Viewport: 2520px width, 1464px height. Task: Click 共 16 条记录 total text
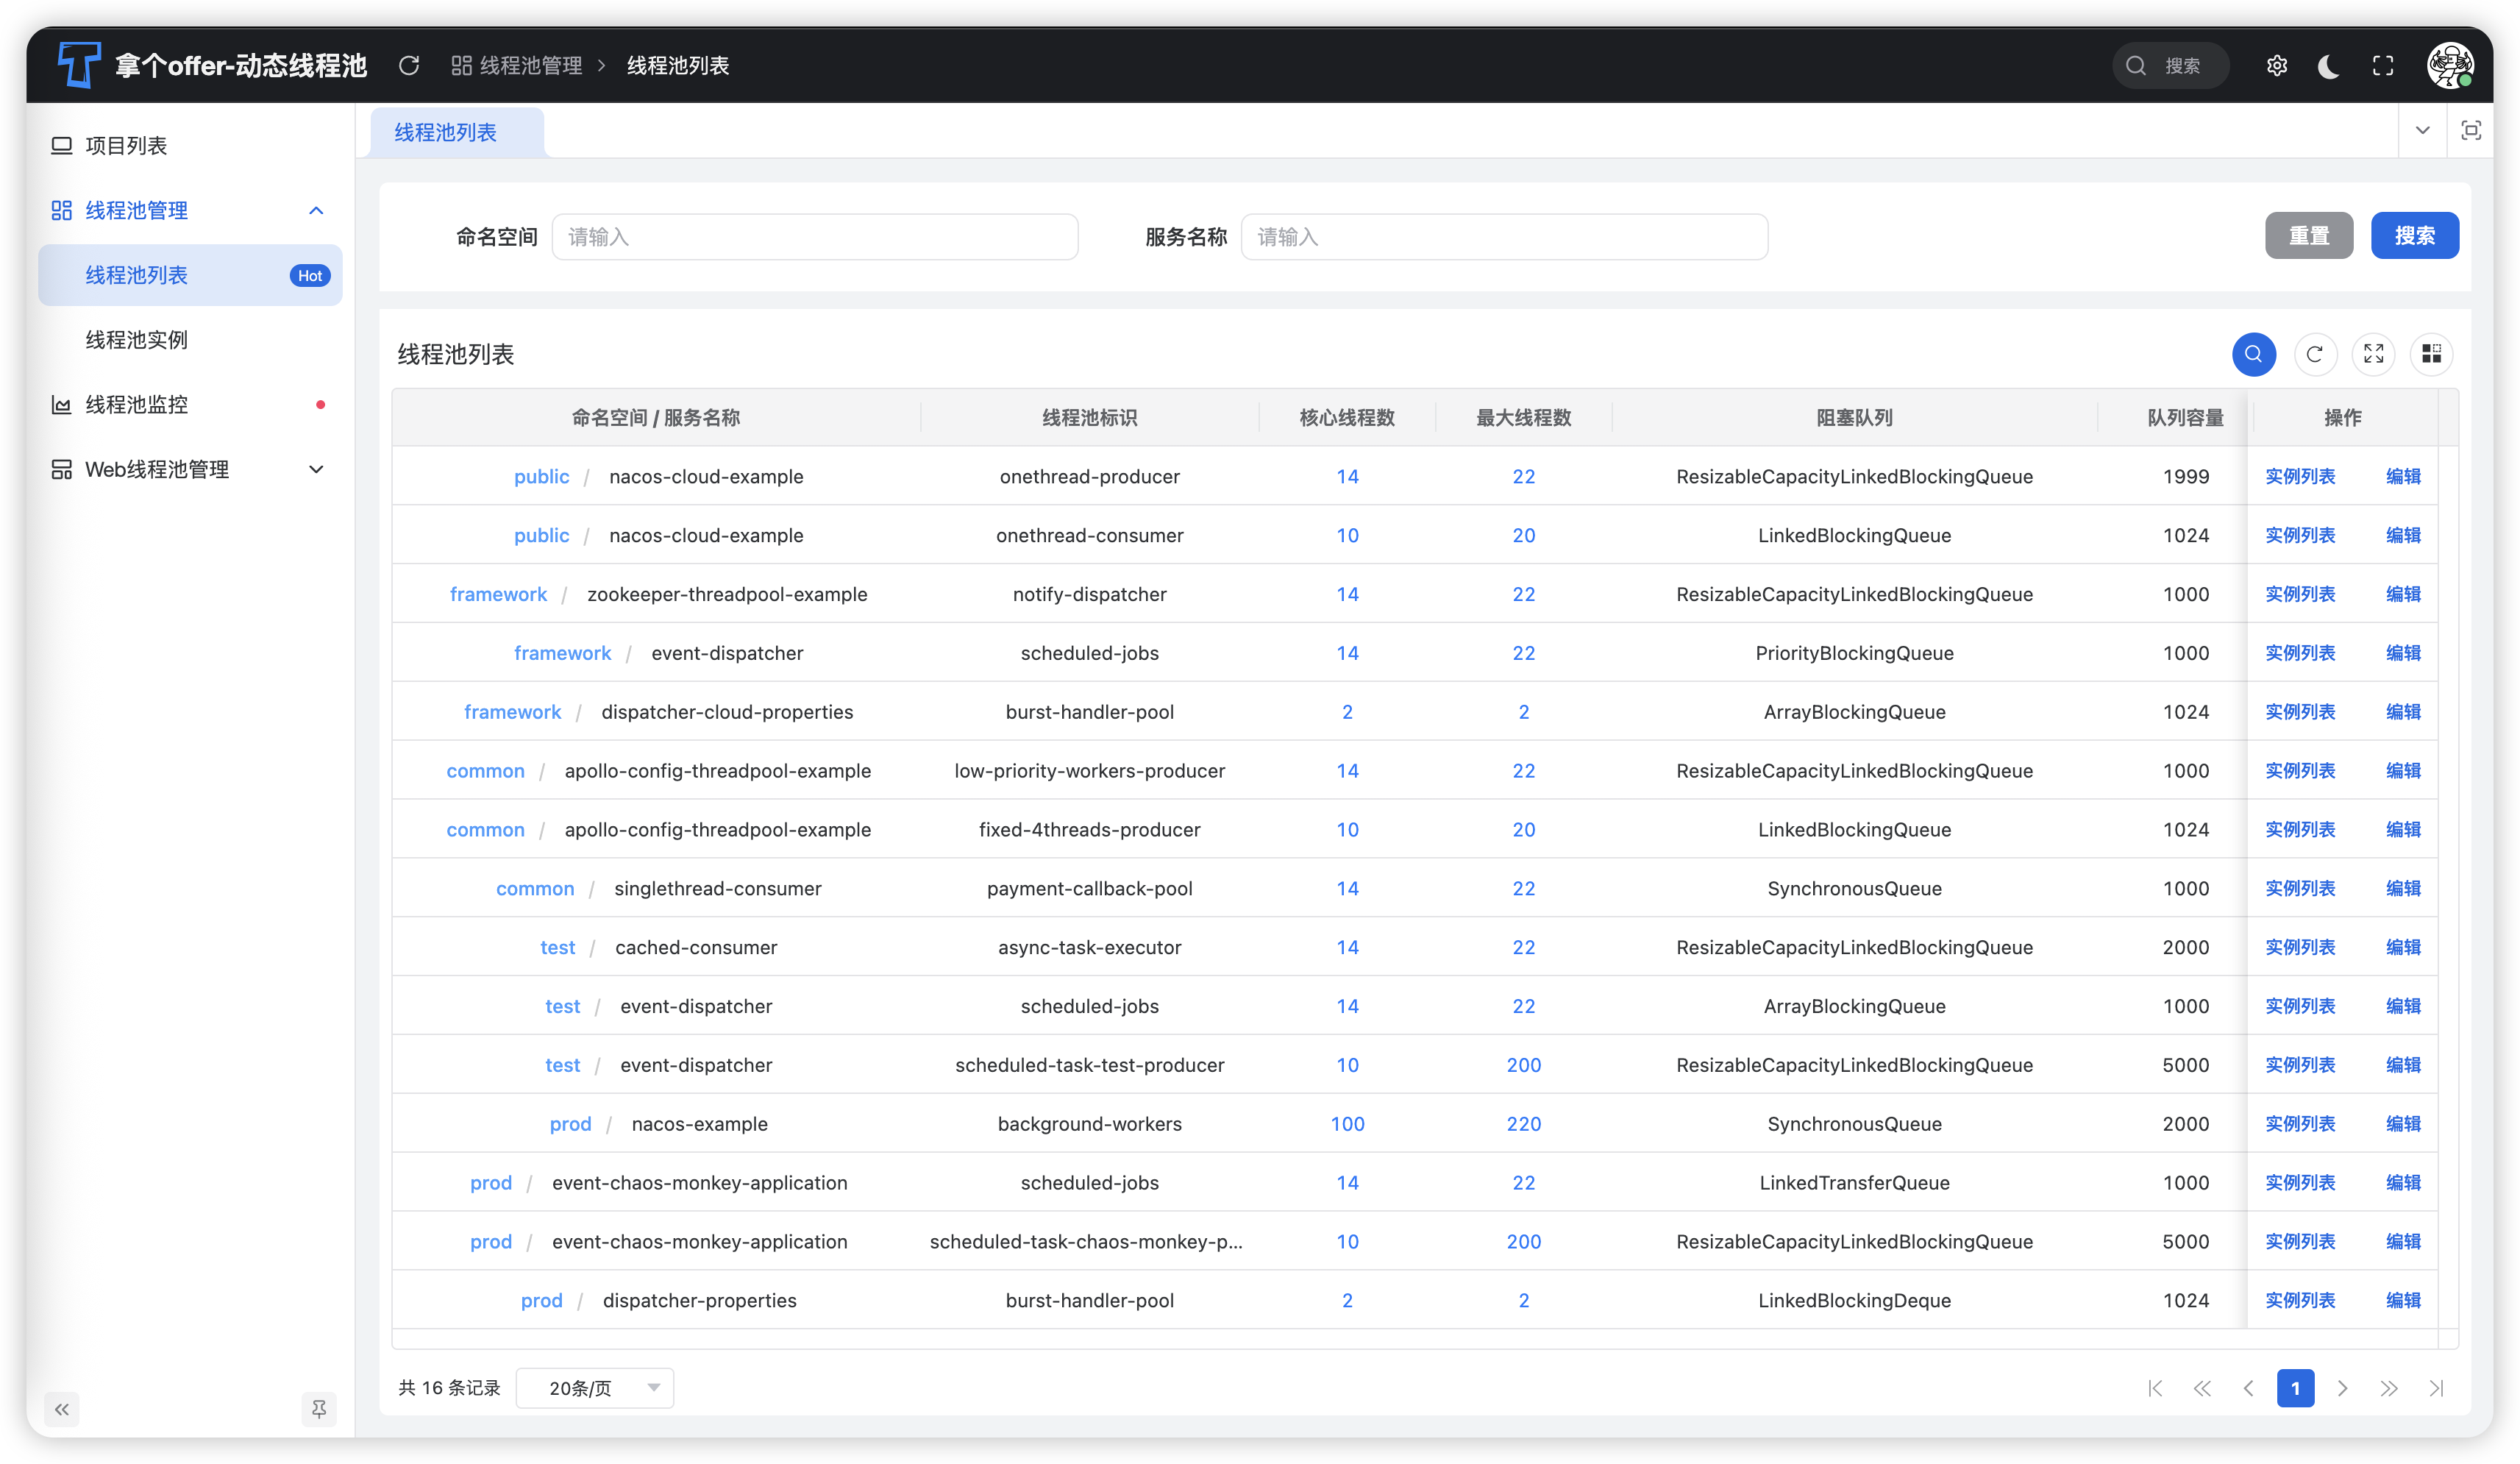click(449, 1388)
